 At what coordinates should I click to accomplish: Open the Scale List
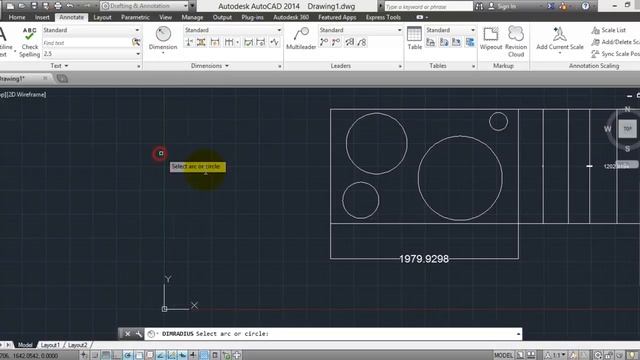[608, 30]
